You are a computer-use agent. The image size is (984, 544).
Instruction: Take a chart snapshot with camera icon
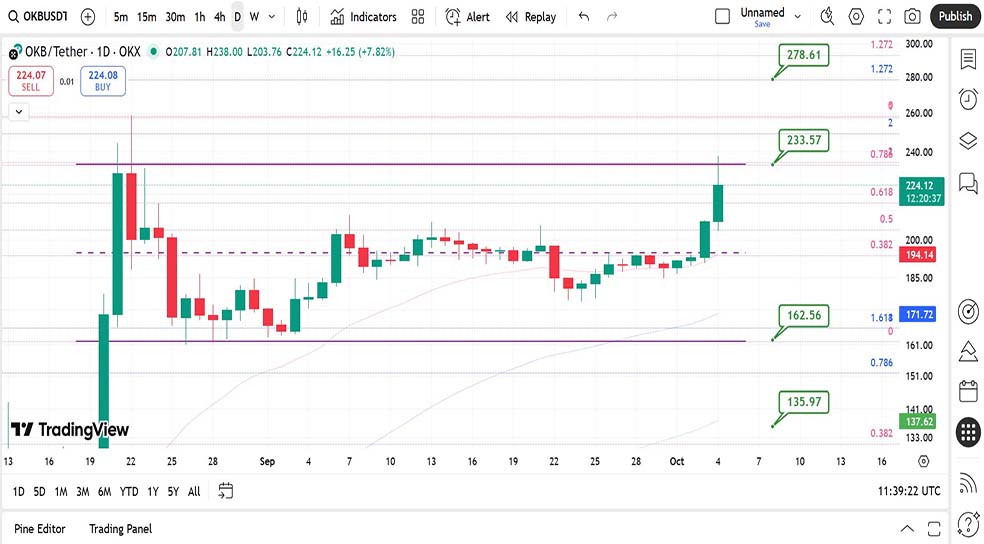912,16
